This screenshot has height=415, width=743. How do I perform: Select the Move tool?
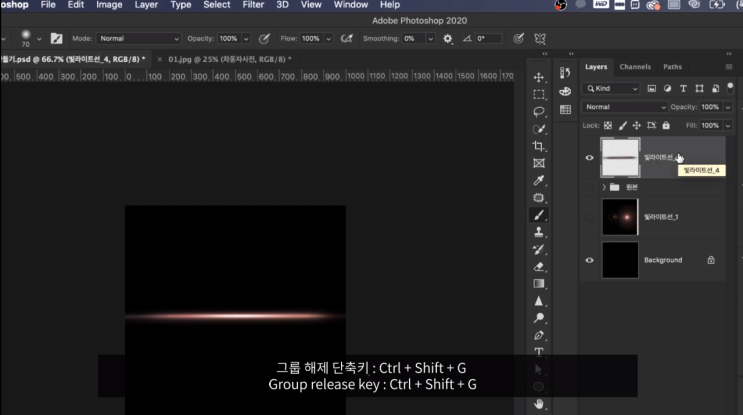point(539,77)
